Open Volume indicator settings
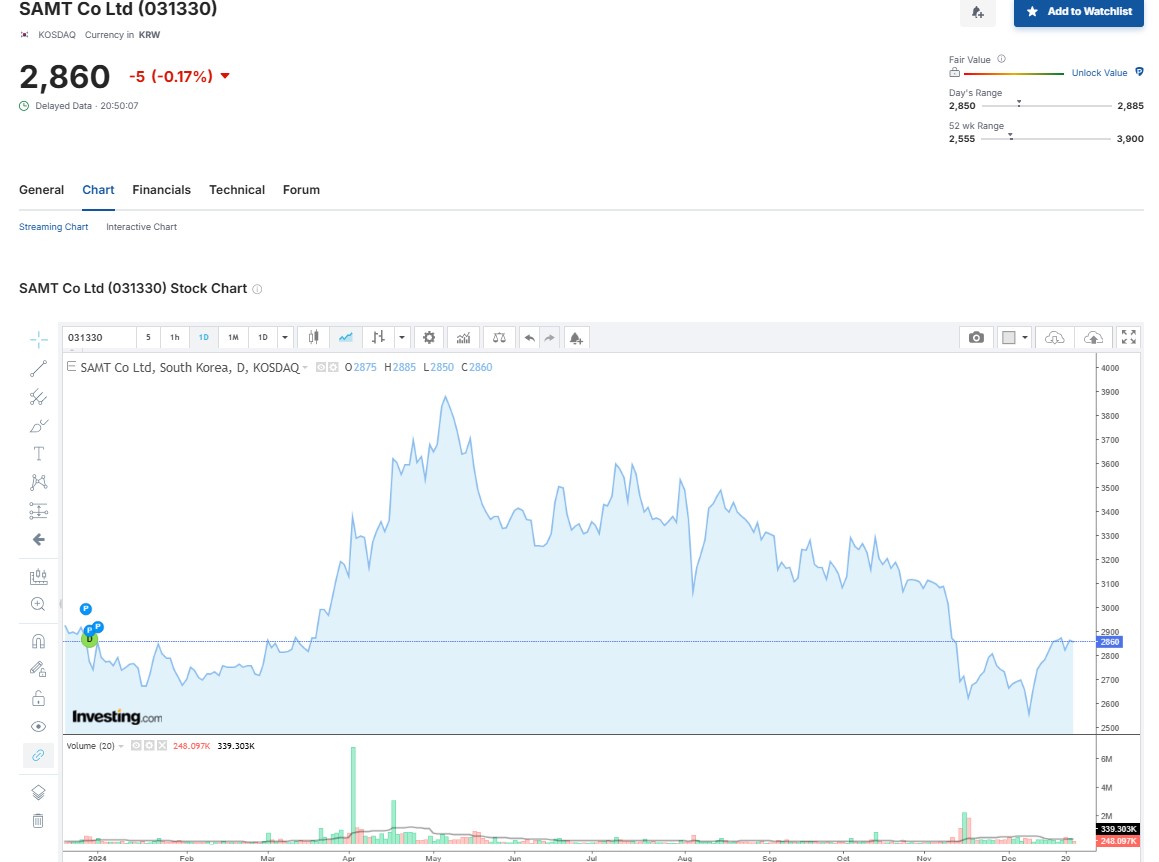Screen dimensions: 1159x862 [149, 745]
